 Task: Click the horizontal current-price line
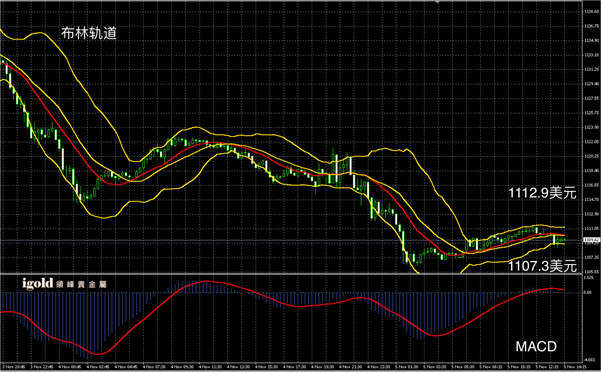pos(291,240)
